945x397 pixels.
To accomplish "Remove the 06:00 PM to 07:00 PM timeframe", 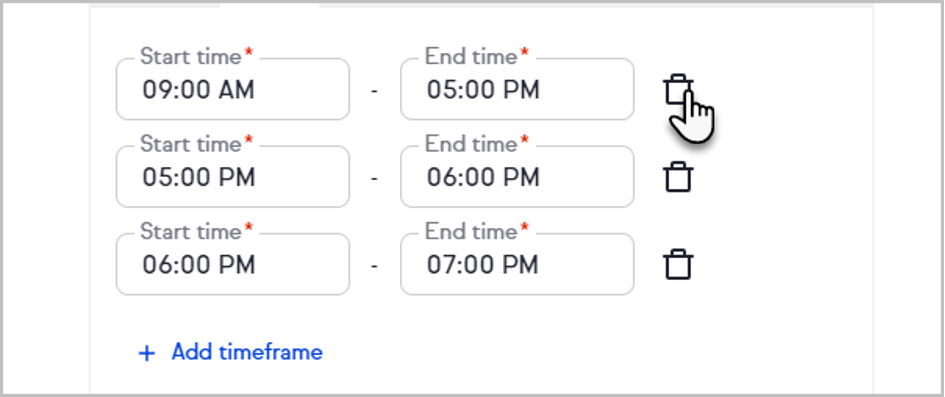I will coord(678,264).
